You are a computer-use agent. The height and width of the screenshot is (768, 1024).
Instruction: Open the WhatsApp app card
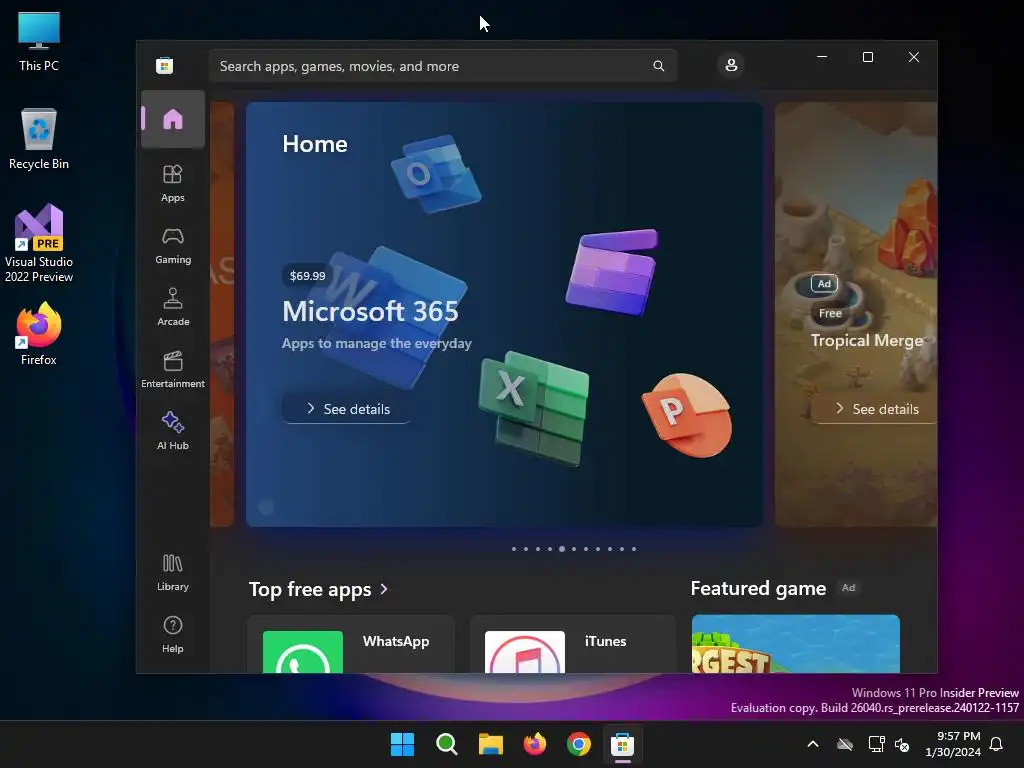coord(351,644)
